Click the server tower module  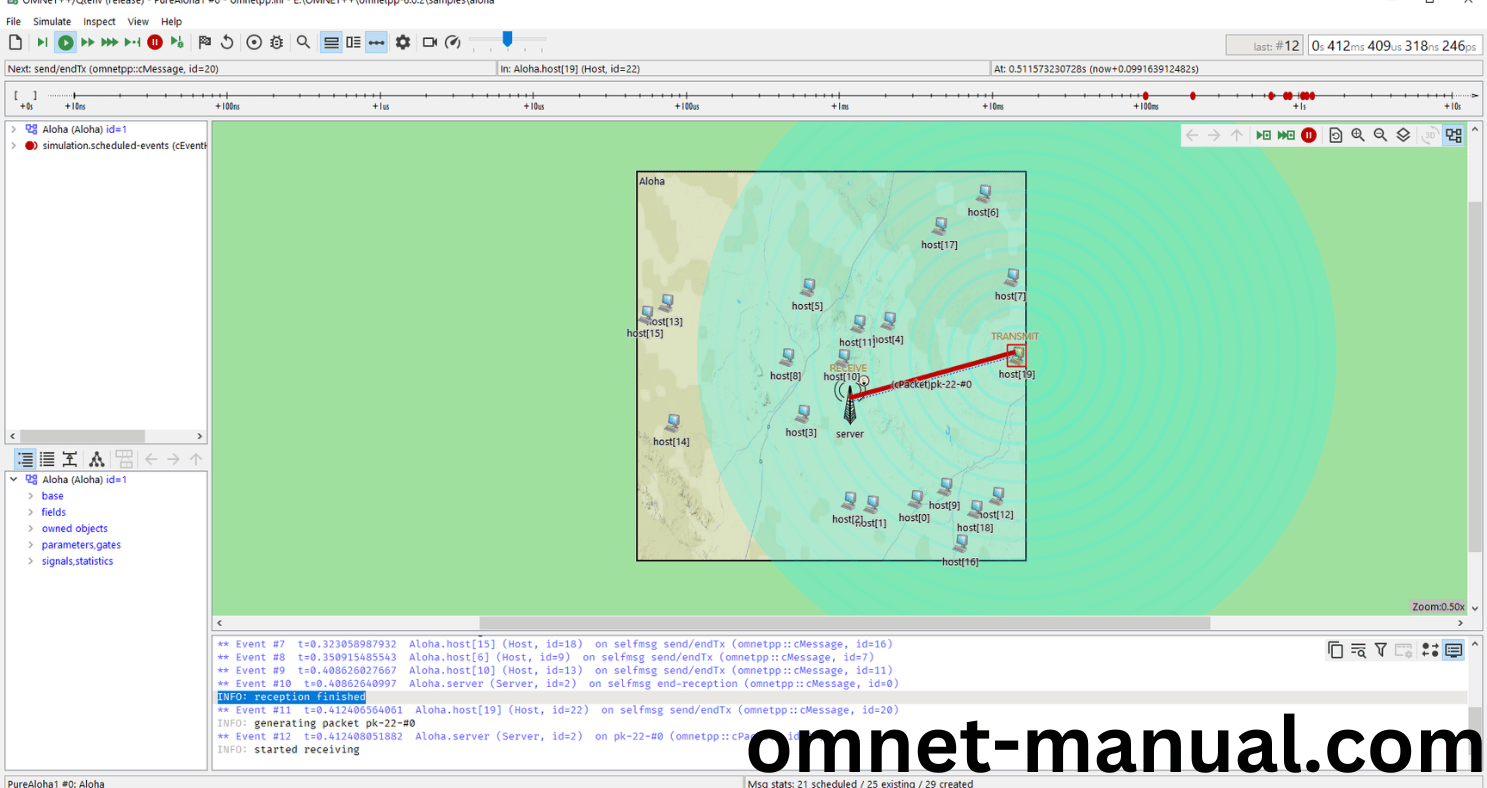[x=849, y=407]
